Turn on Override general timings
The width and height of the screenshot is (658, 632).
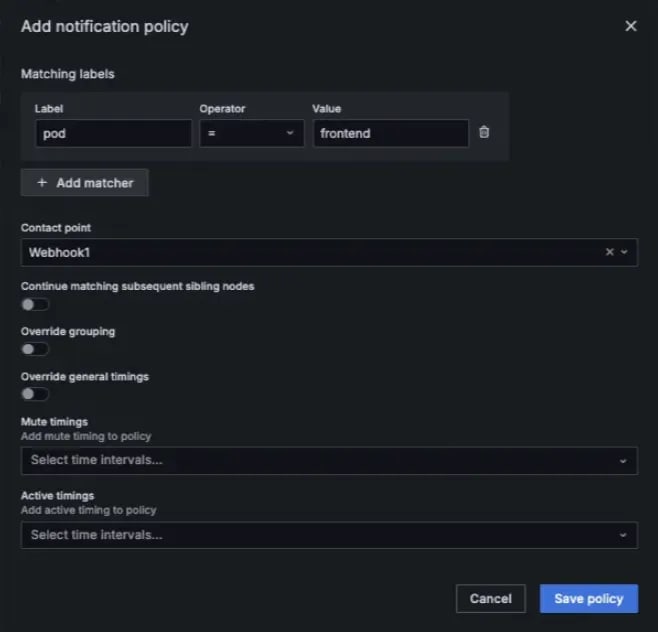pos(35,394)
